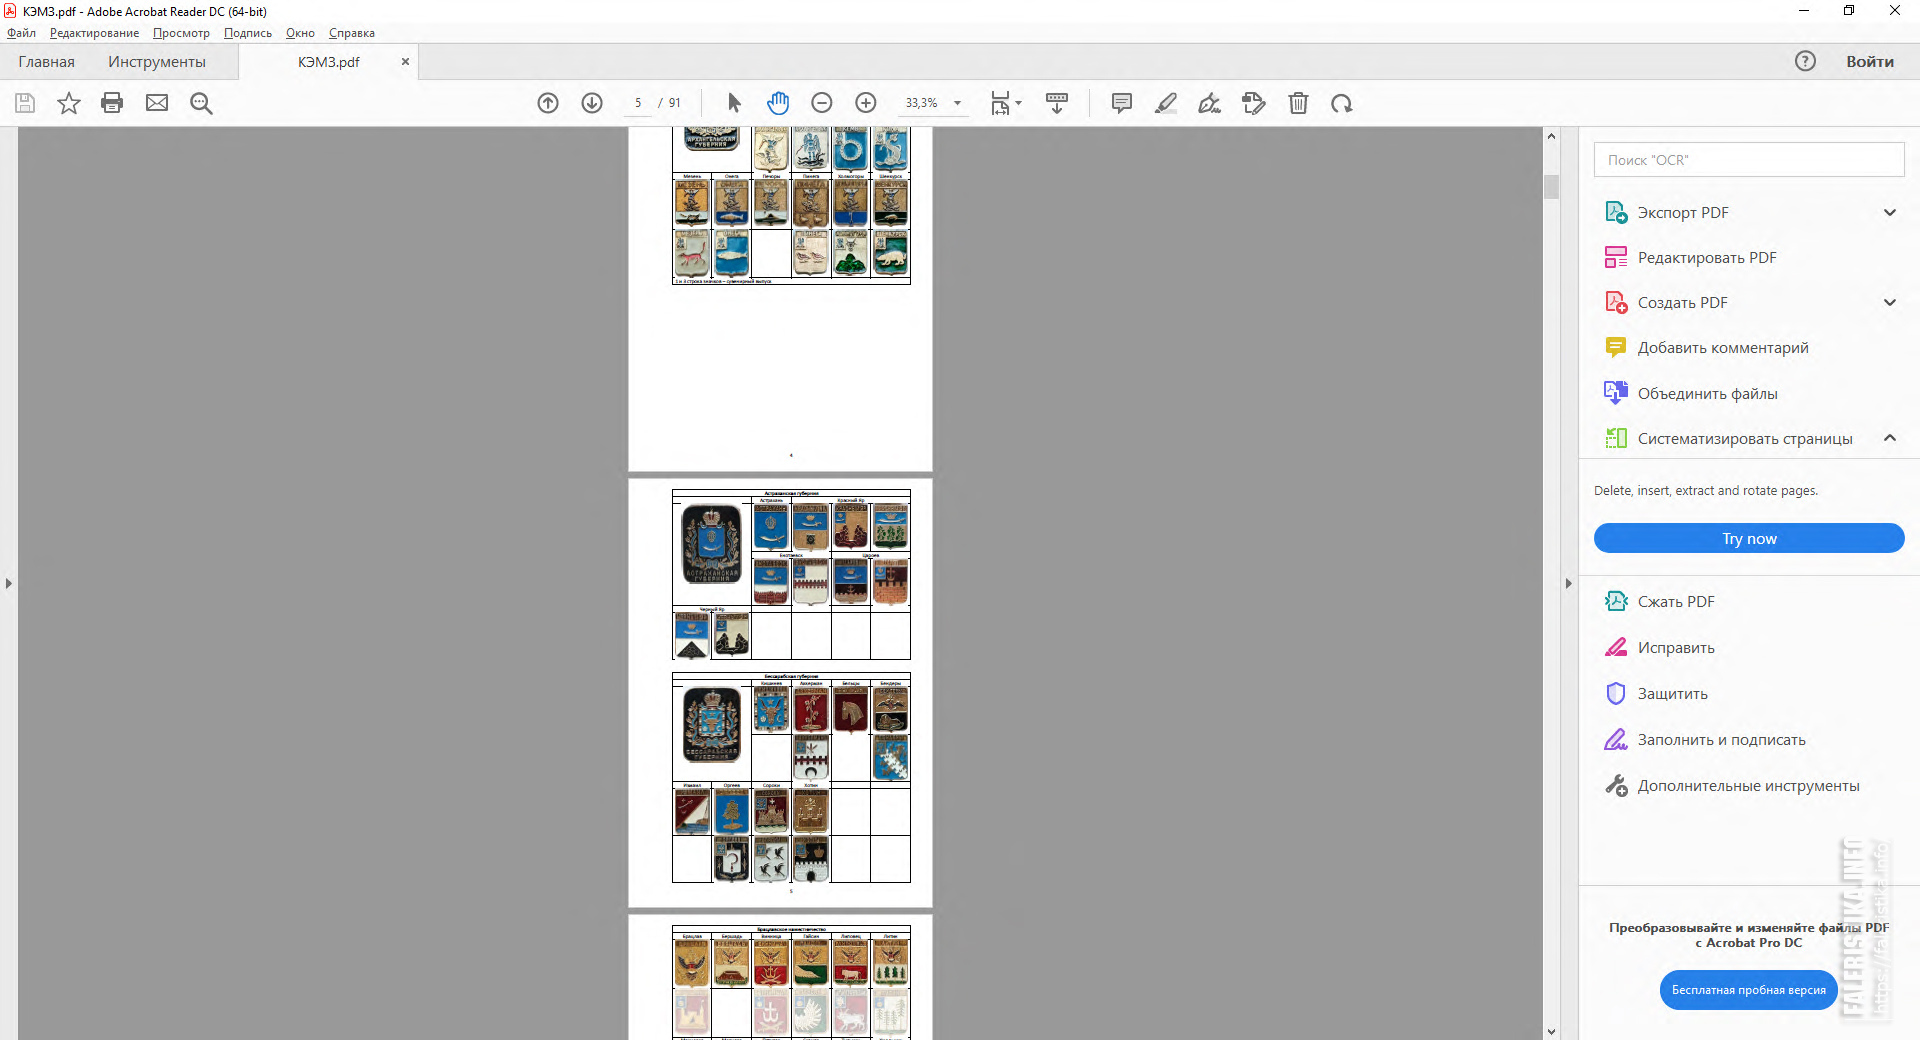
Task: Select the КЭМЗ.pdf document tab
Action: click(x=328, y=62)
